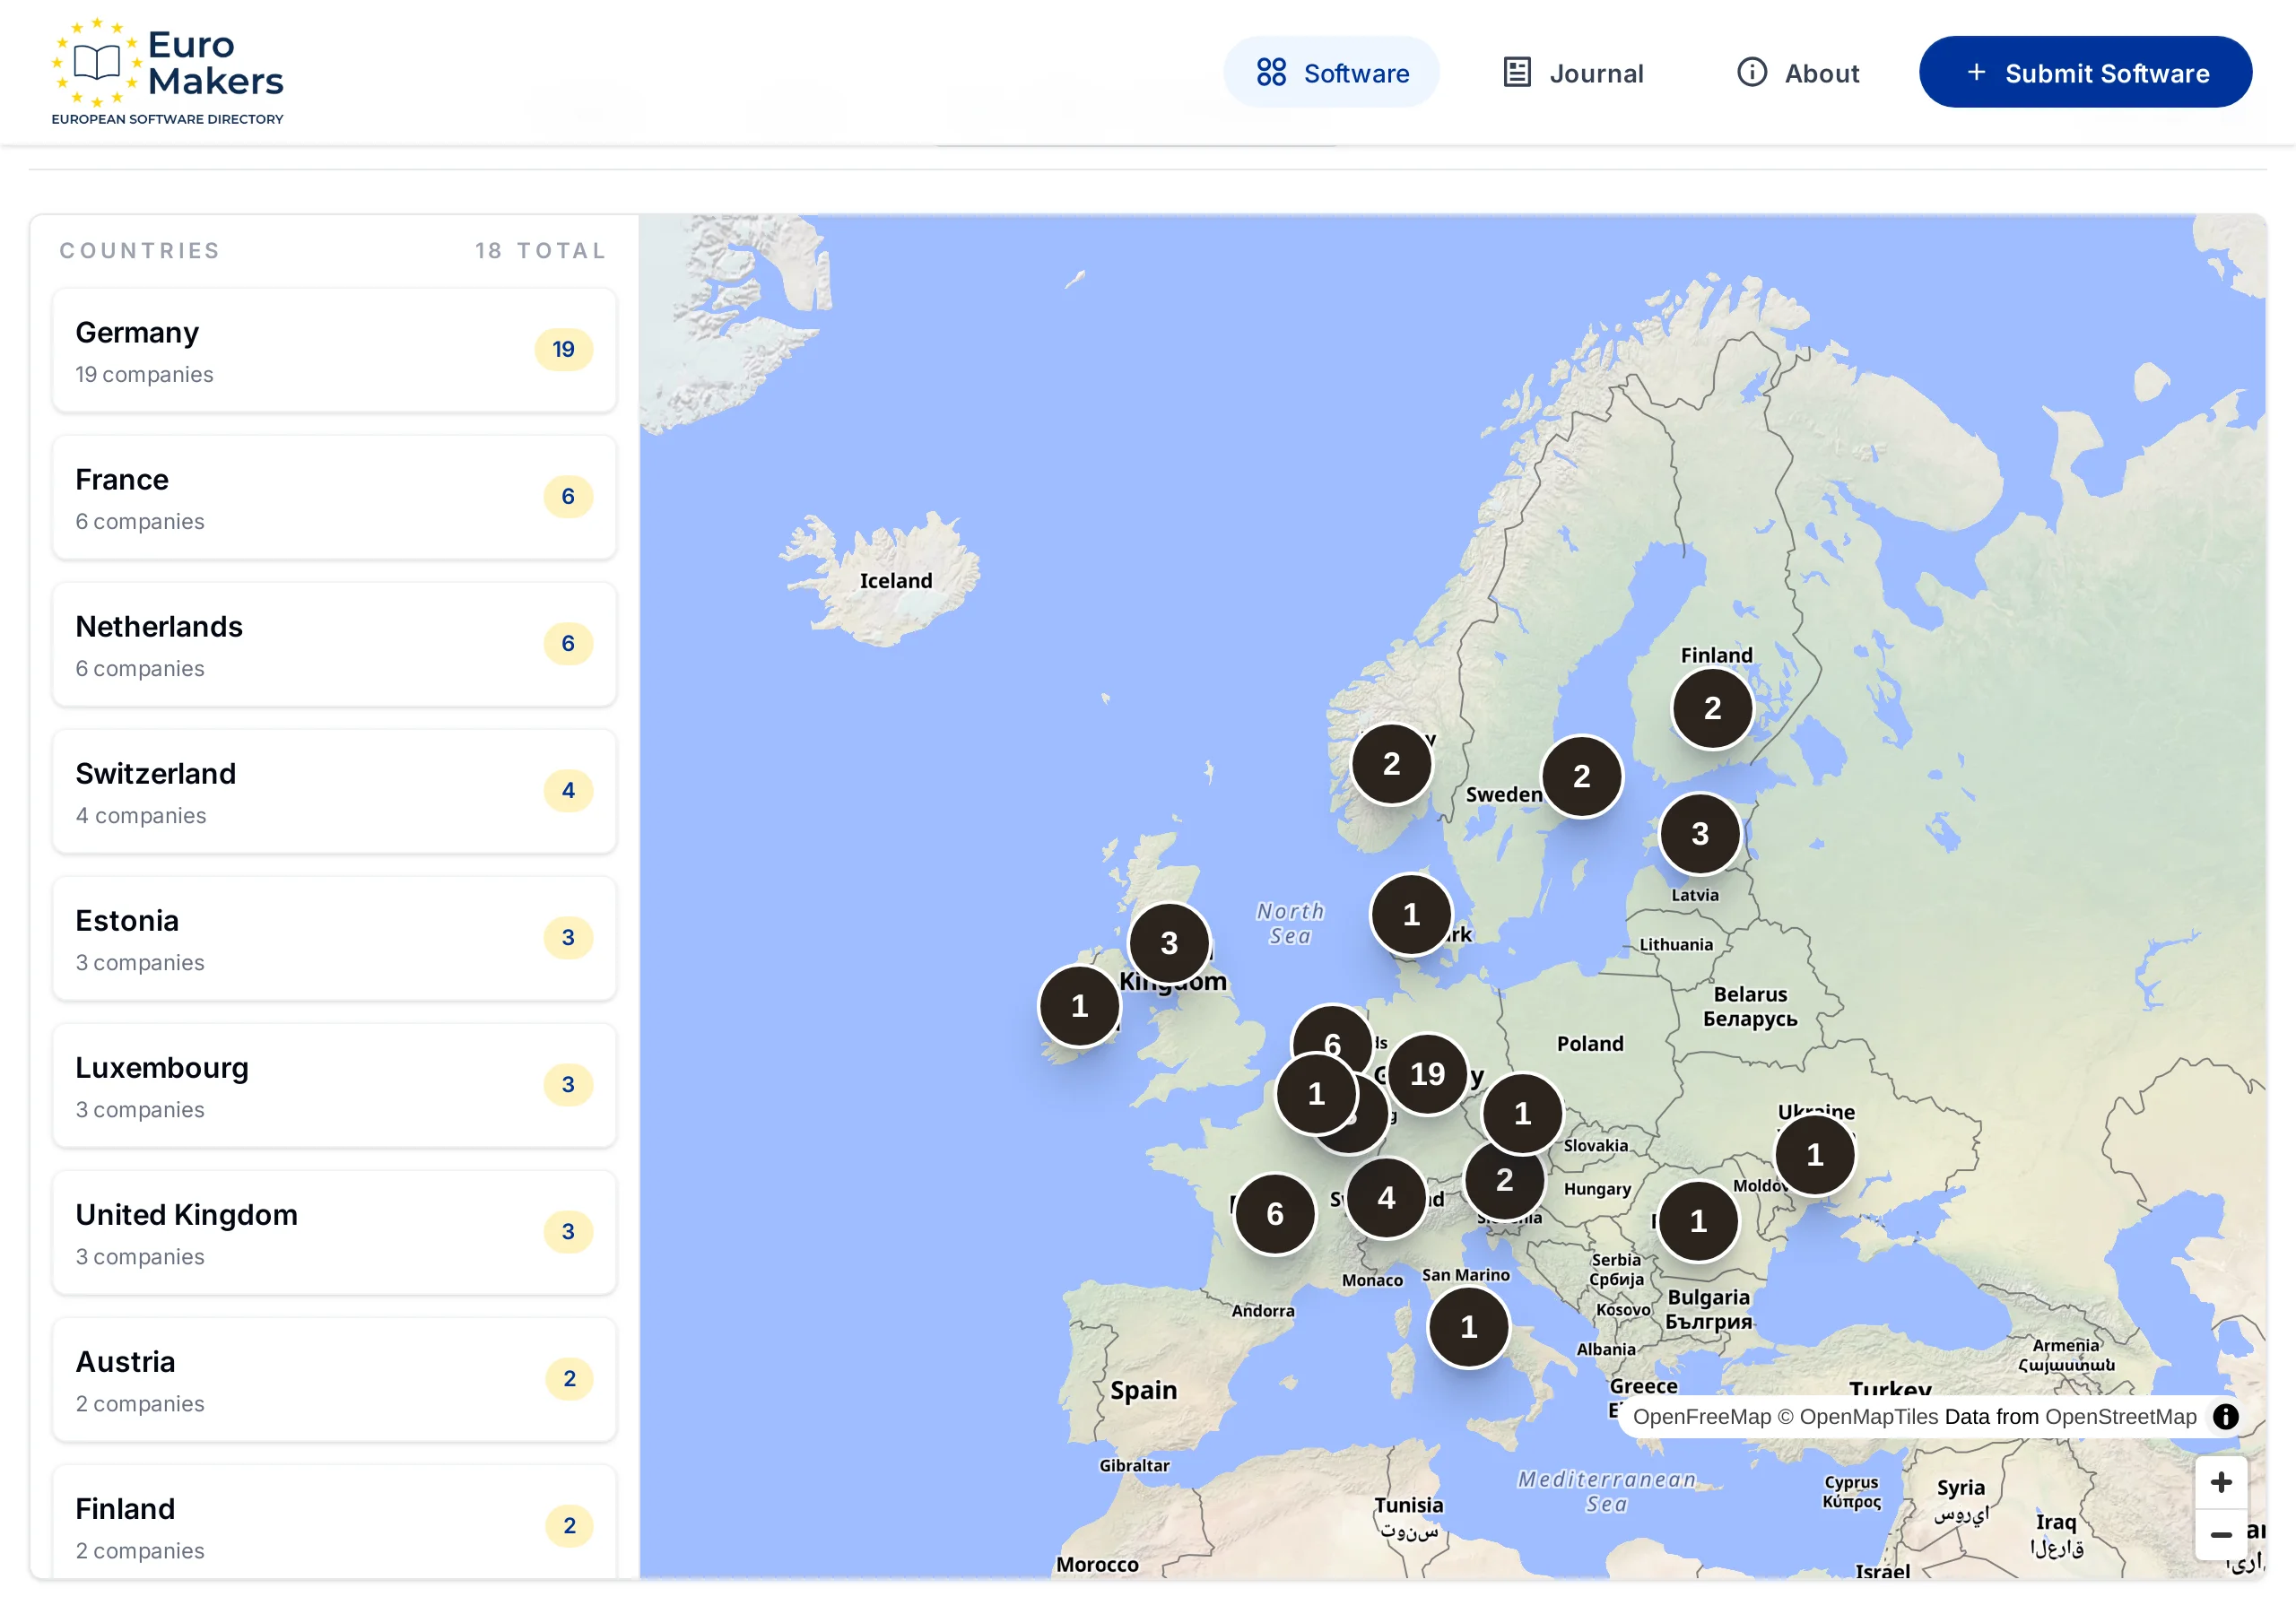Select the Austria country card
Screen dimensions: 2296x1614
(334, 1380)
